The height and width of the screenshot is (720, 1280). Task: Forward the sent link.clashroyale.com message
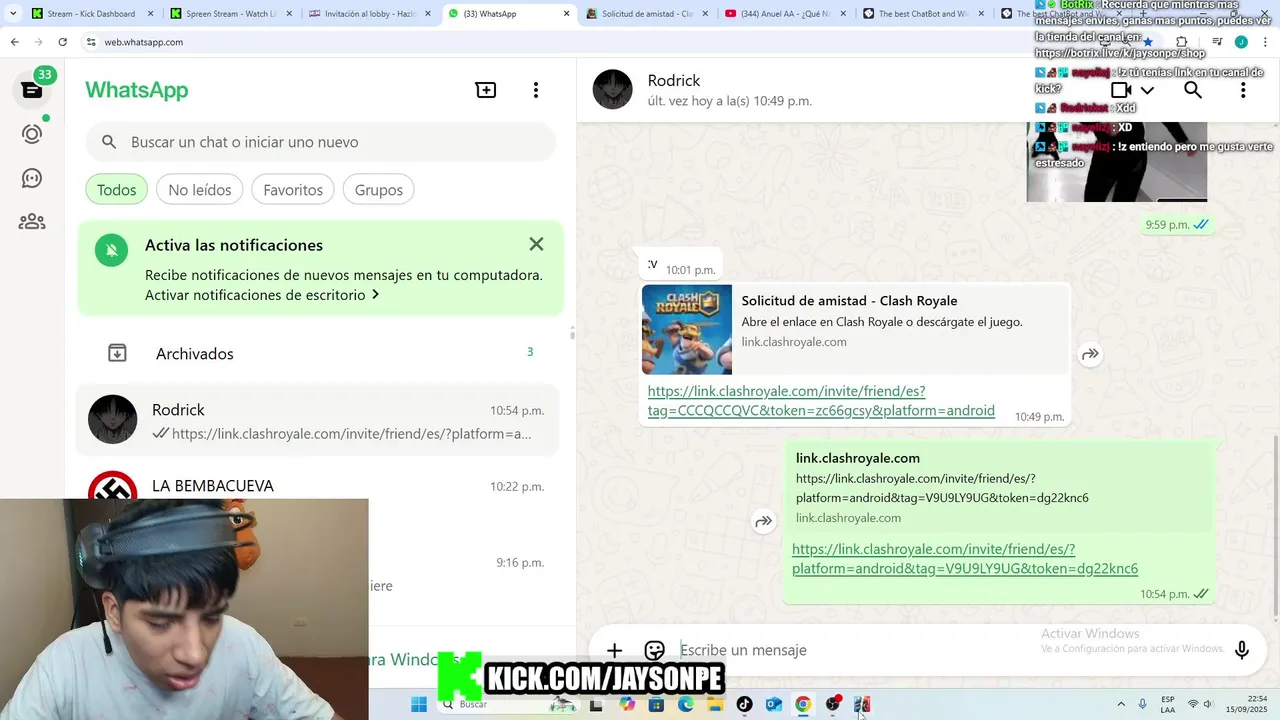click(764, 522)
